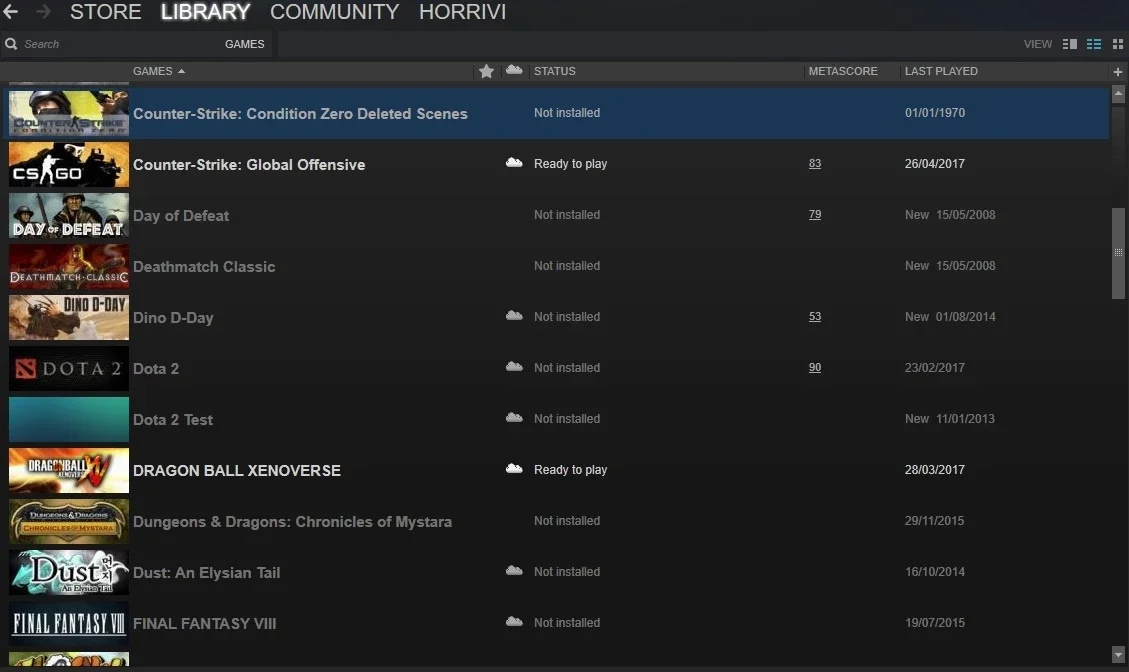The width and height of the screenshot is (1129, 672).
Task: Select the CS:GO game thumbnail
Action: [x=68, y=164]
